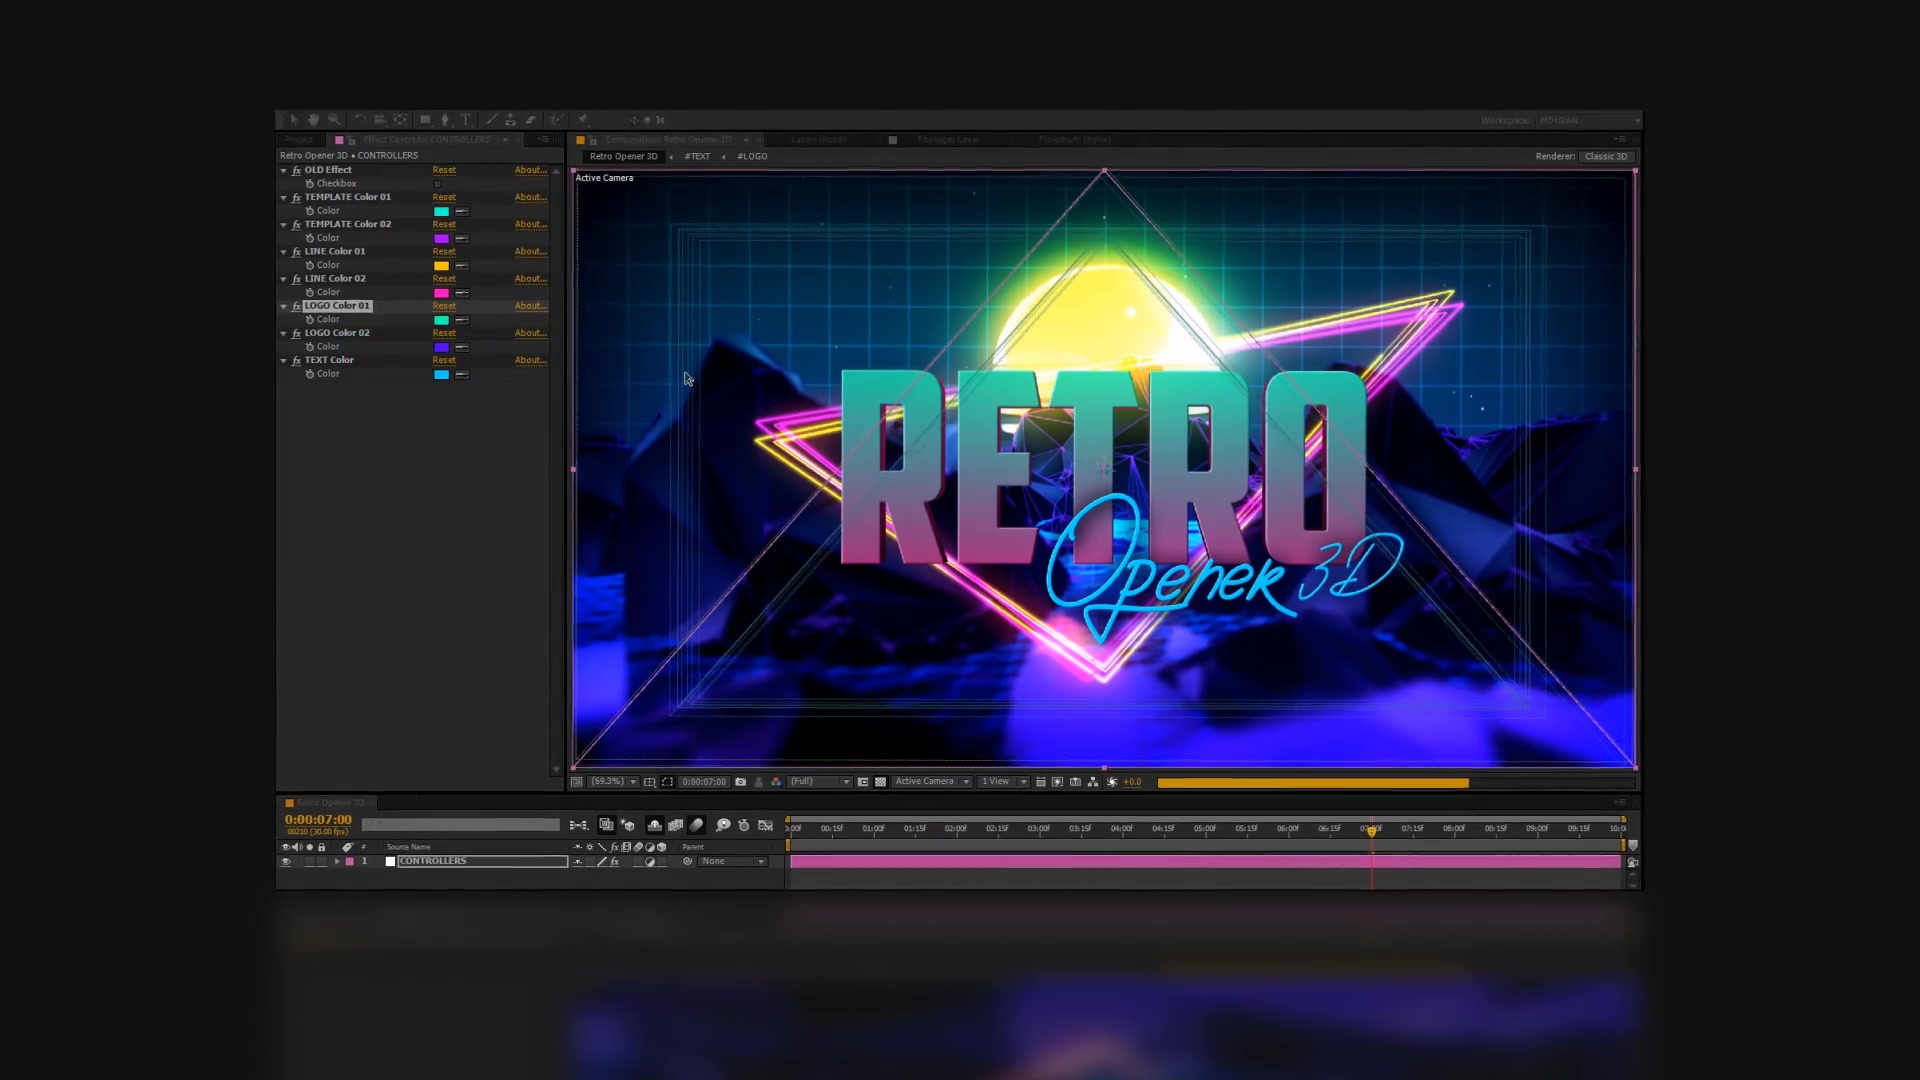Viewport: 1920px width, 1080px height.
Task: Select the Effect Controls CONTROLLERS tab
Action: point(427,140)
